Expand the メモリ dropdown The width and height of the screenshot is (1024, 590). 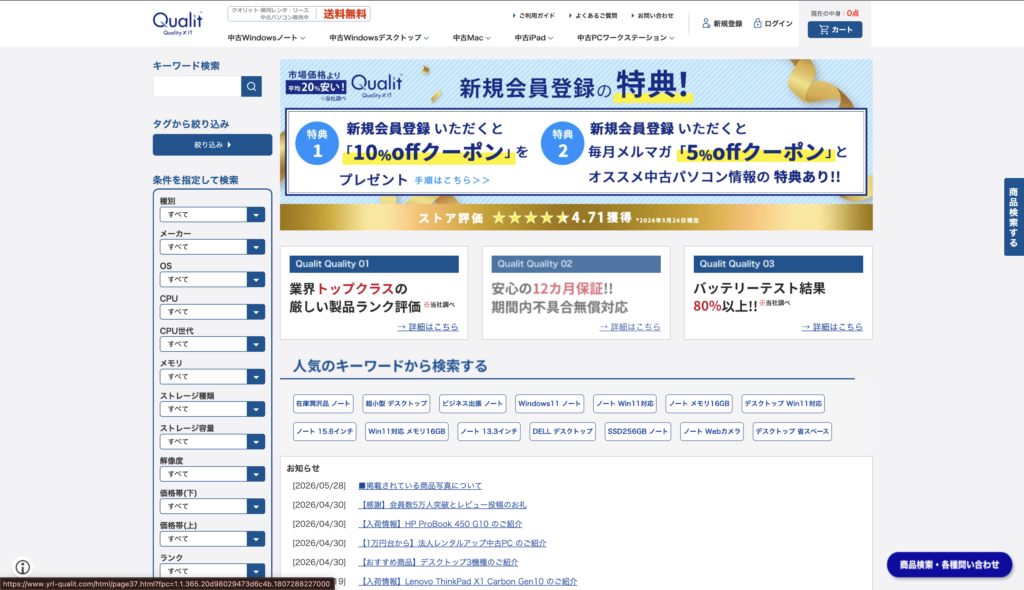tap(212, 376)
